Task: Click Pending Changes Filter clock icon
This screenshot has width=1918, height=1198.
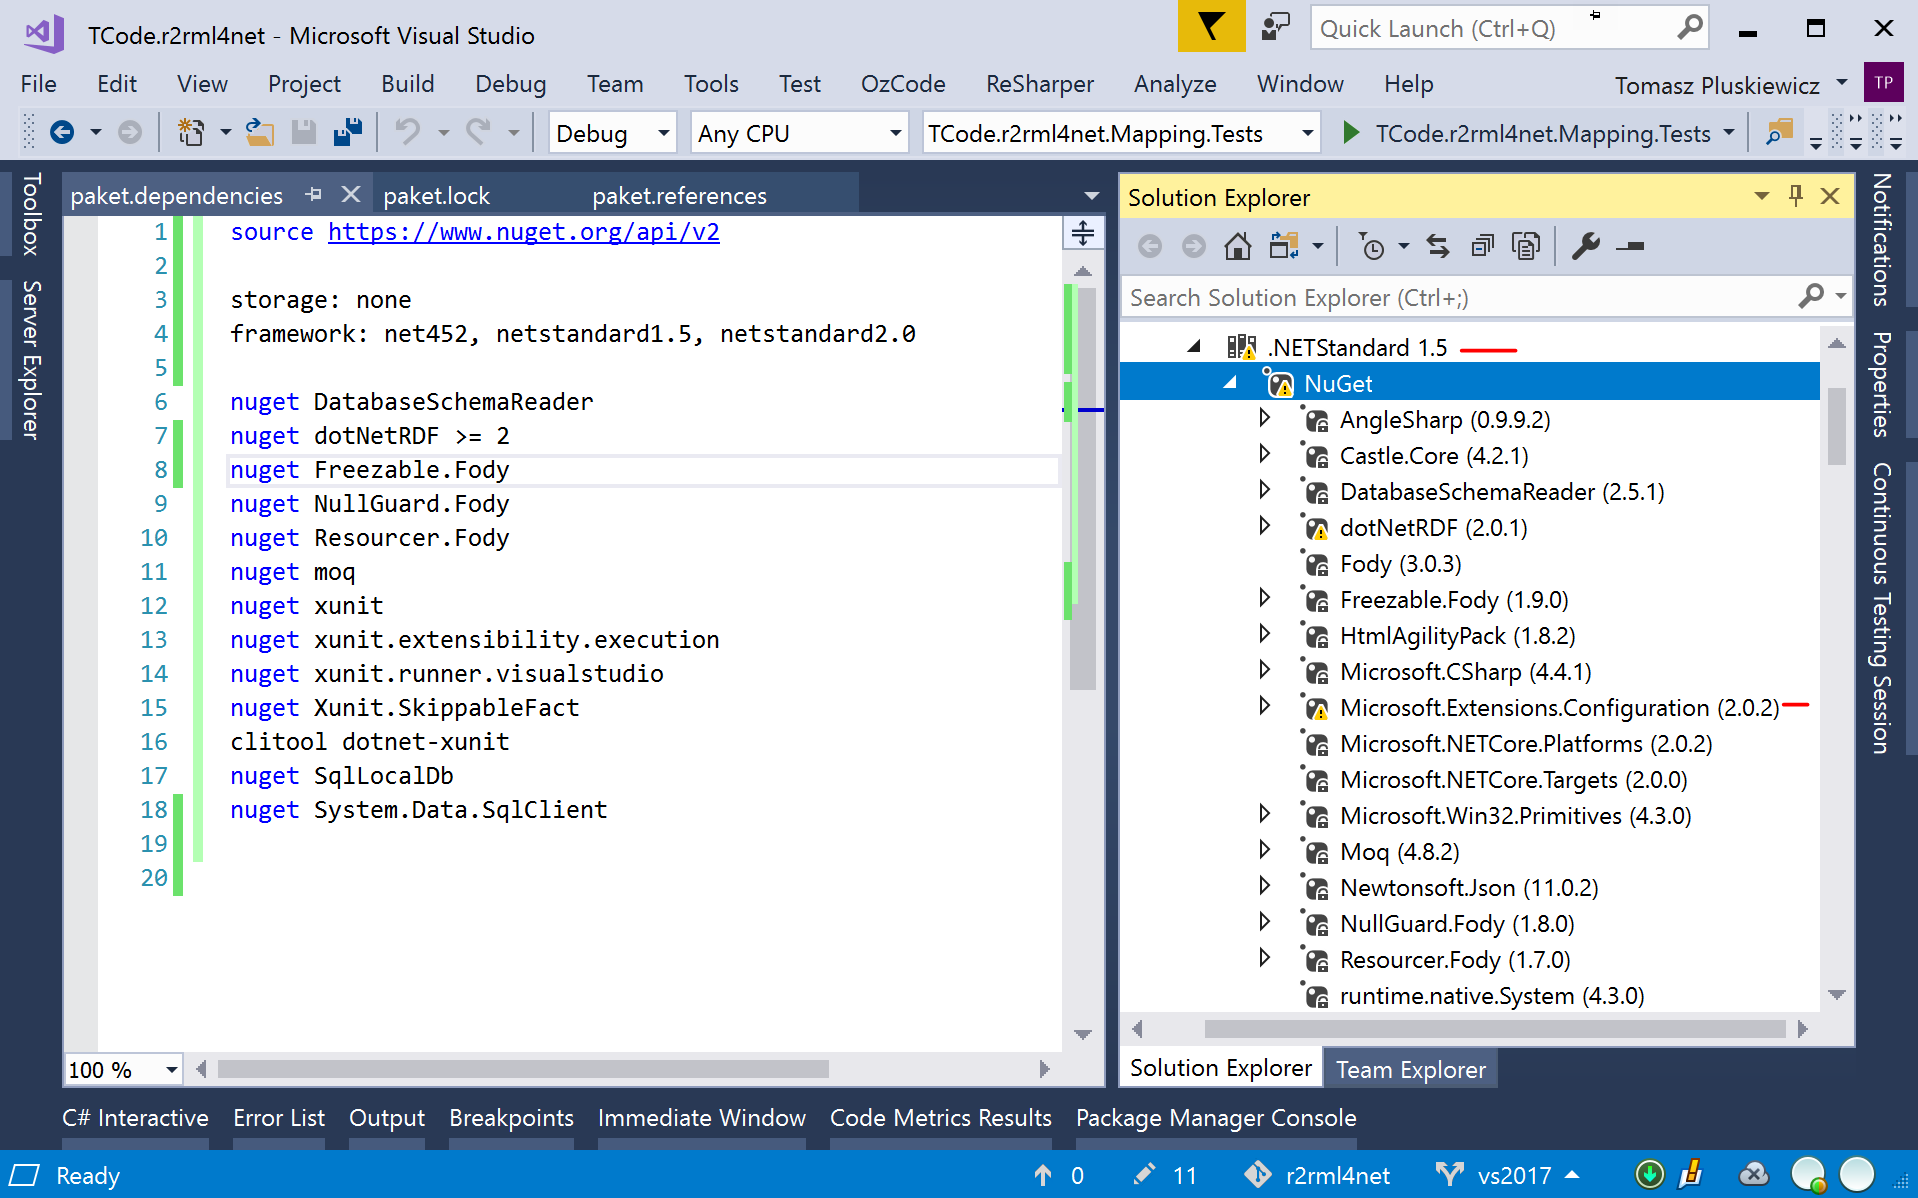Action: (1372, 246)
